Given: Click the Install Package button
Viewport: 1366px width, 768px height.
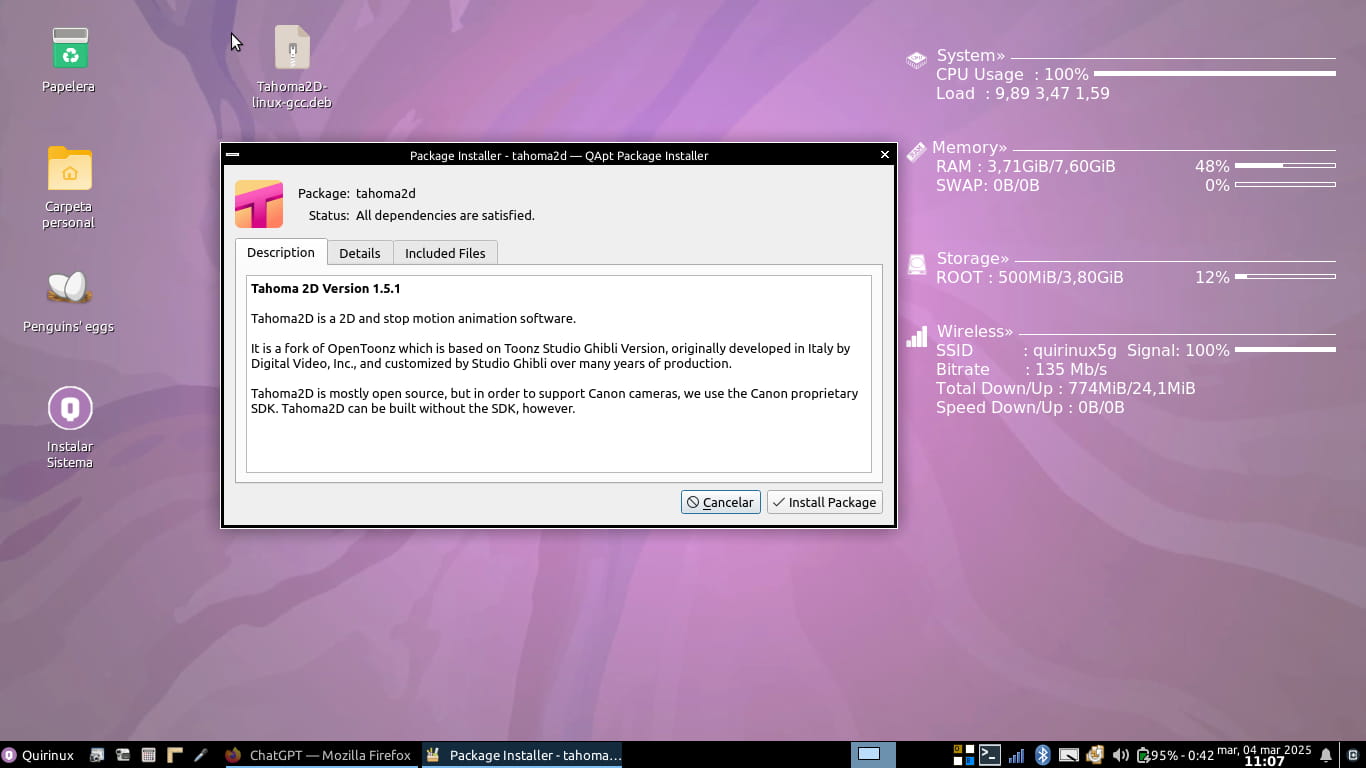Looking at the screenshot, I should [825, 502].
